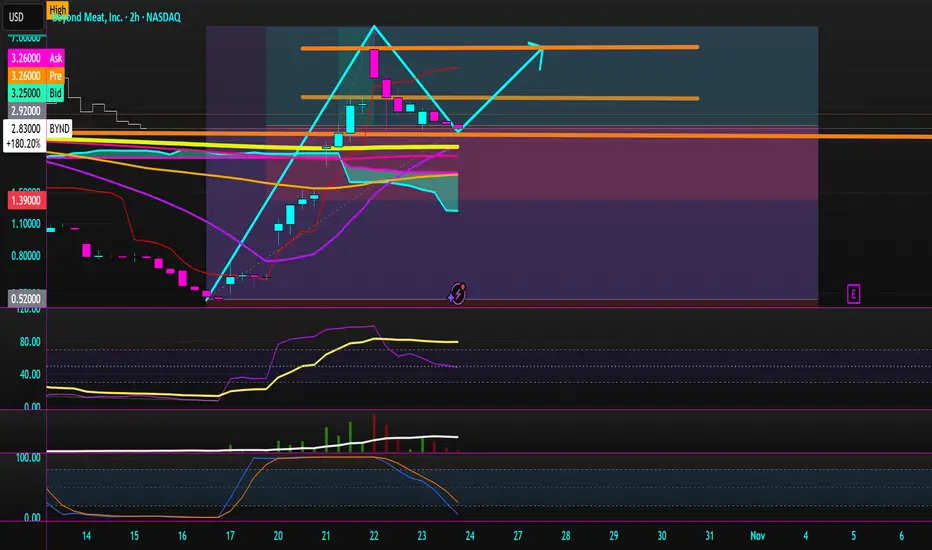Click date 30 on time axis
Screen dimensions: 932x550
[x=662, y=536]
